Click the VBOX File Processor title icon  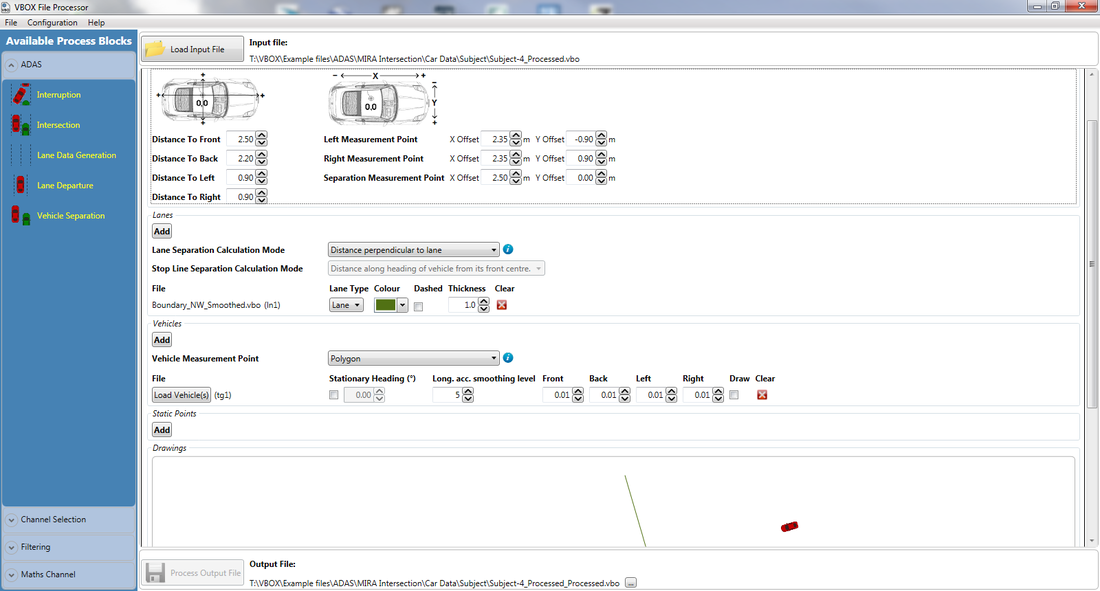click(x=6, y=7)
